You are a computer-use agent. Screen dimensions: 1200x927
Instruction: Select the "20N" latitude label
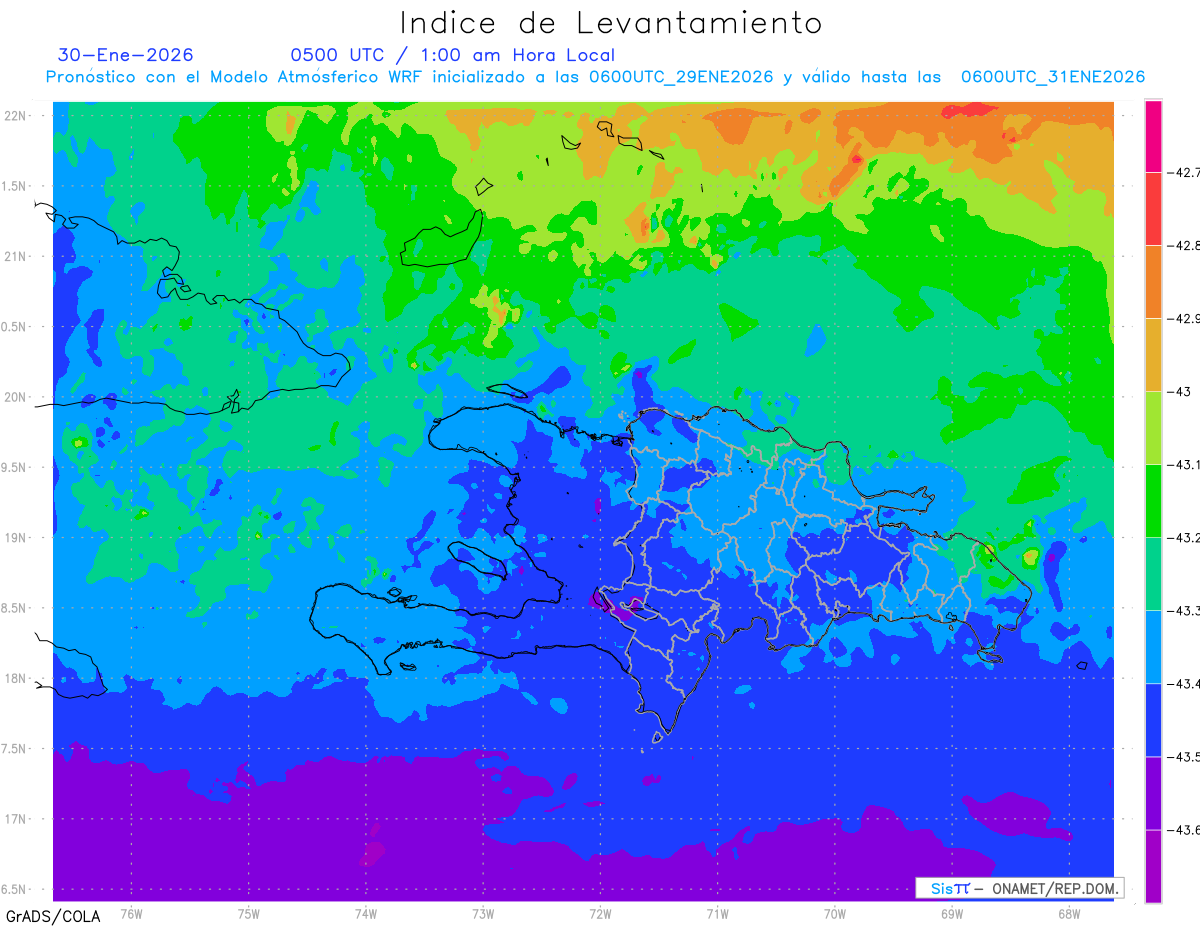pyautogui.click(x=17, y=397)
